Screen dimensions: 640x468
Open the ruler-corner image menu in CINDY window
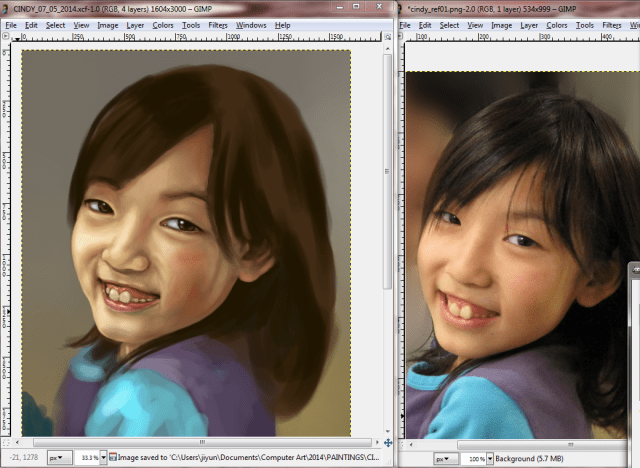coord(6,36)
